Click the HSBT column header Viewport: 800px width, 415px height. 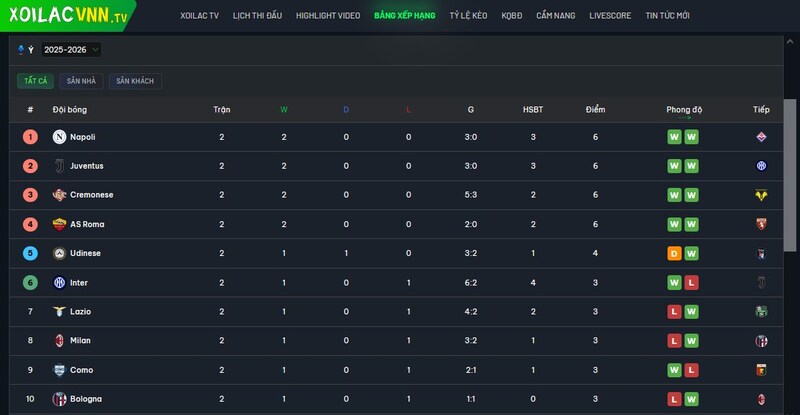click(533, 109)
